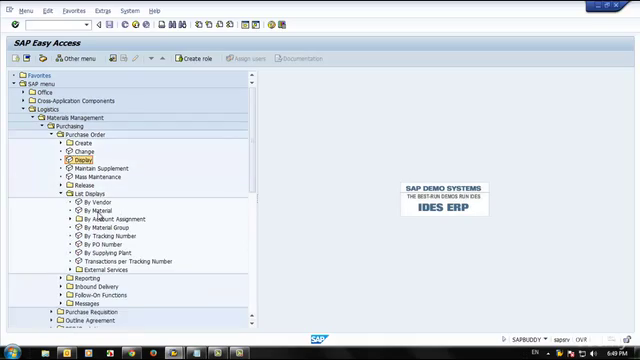Click the Save diskette icon
The height and width of the screenshot is (360, 640).
point(109,25)
